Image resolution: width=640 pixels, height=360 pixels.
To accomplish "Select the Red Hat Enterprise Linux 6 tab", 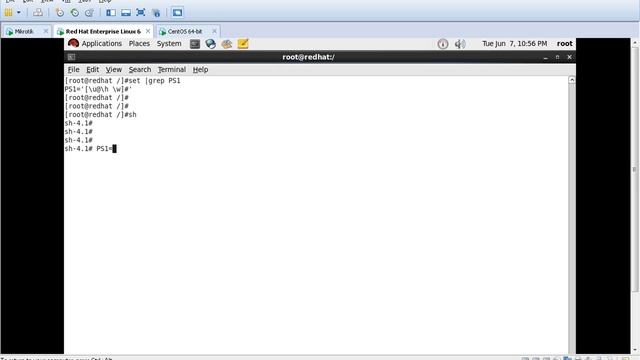I will coord(103,31).
